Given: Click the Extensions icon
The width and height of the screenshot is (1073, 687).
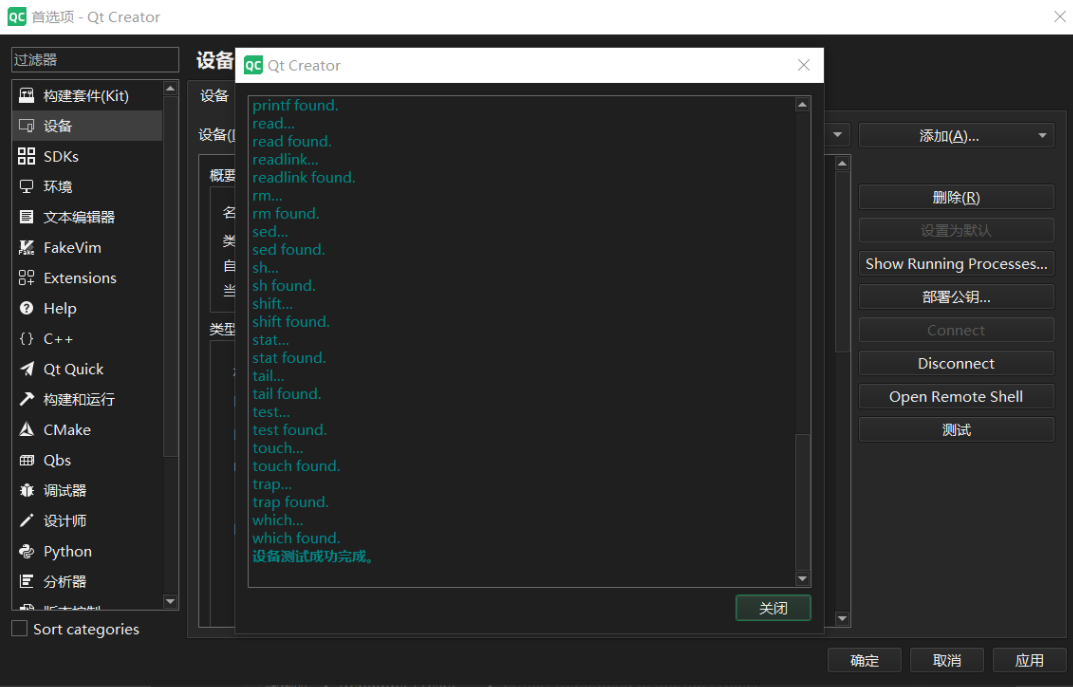Looking at the screenshot, I should (27, 278).
